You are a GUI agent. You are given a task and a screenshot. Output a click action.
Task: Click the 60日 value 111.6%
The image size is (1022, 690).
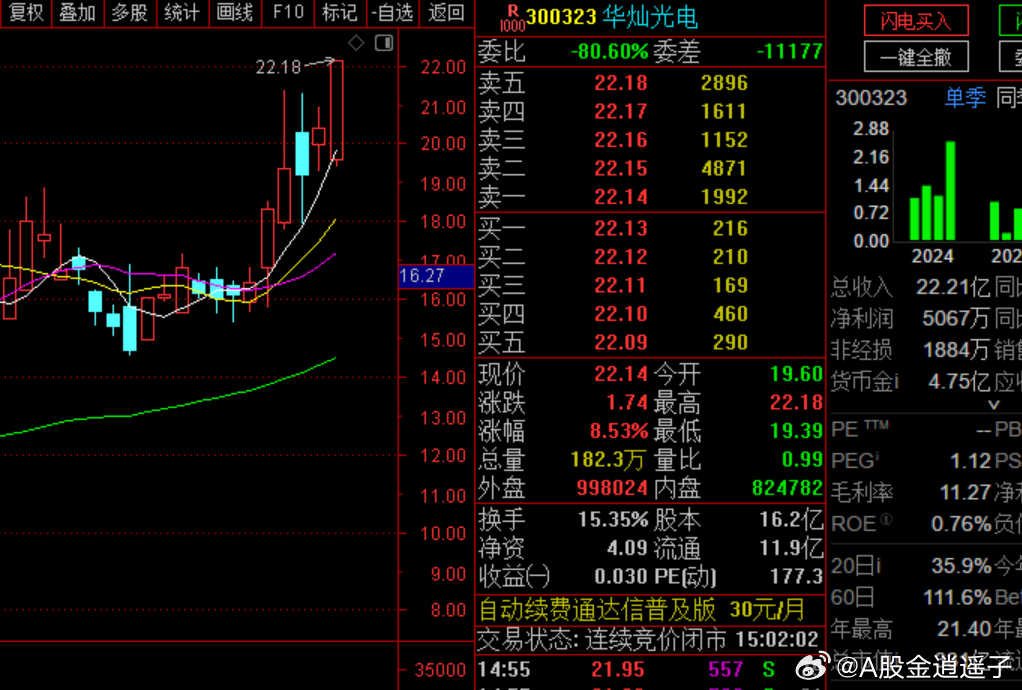957,597
